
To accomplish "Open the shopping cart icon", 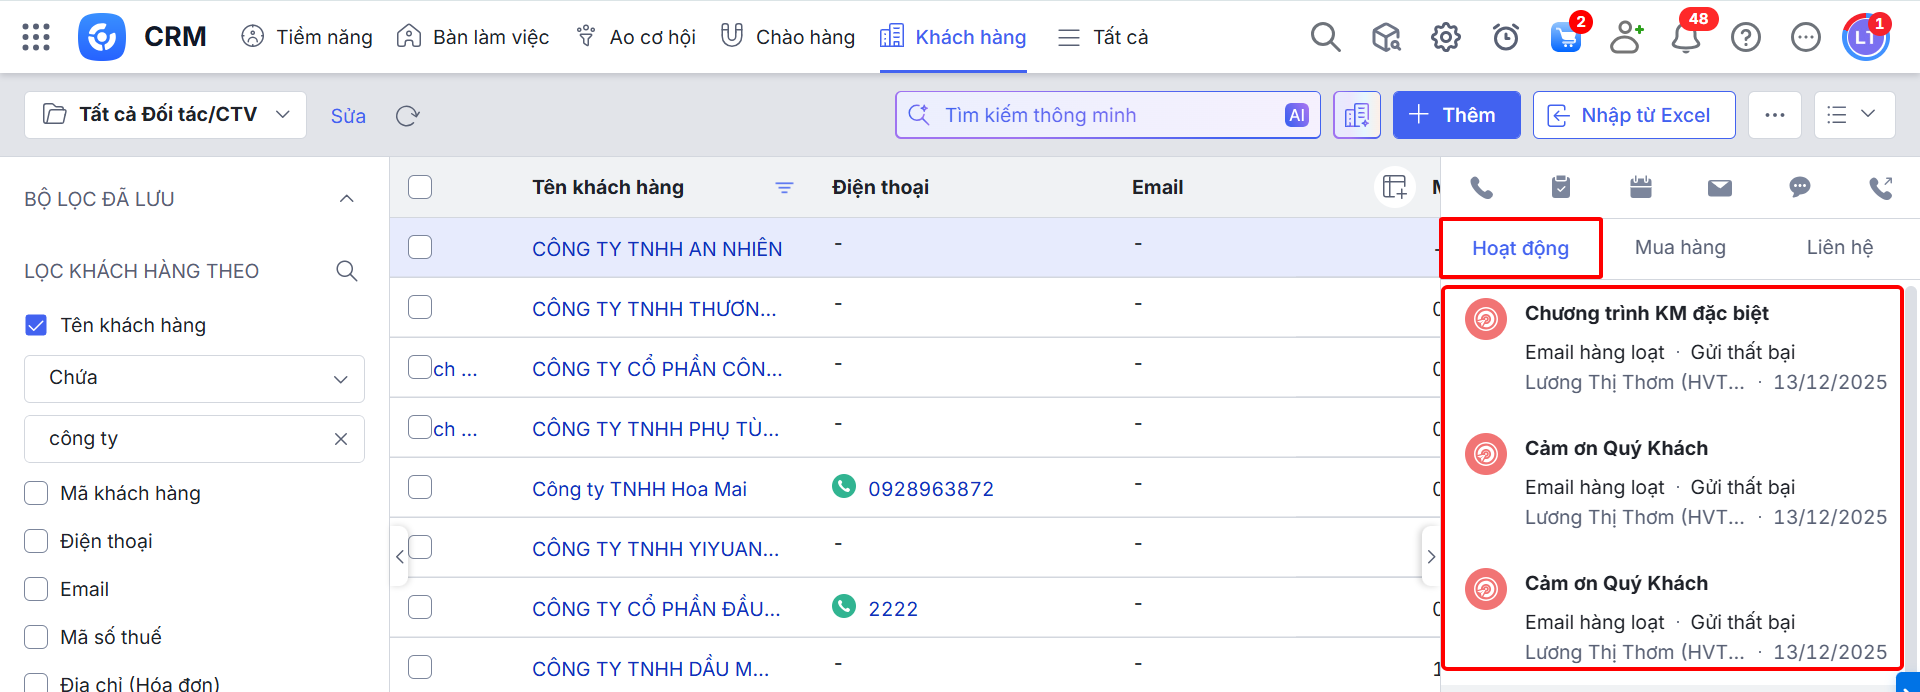I will [1565, 38].
